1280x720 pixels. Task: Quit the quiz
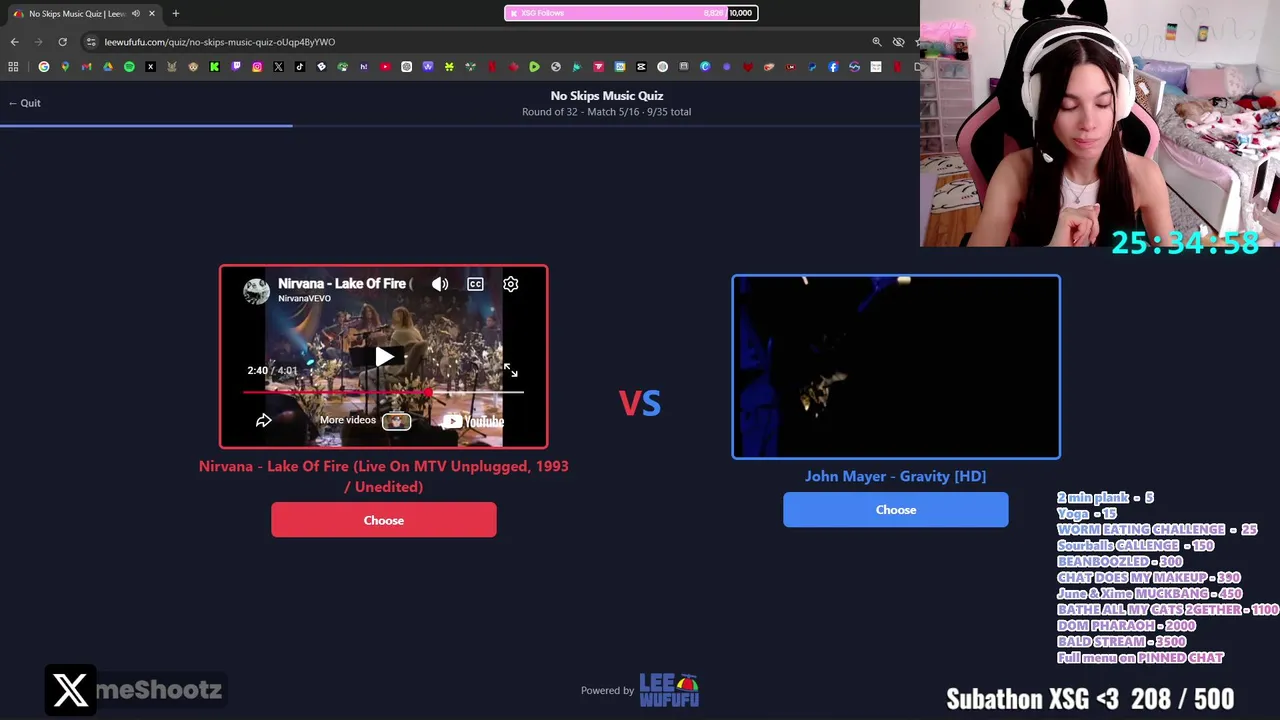(x=25, y=103)
